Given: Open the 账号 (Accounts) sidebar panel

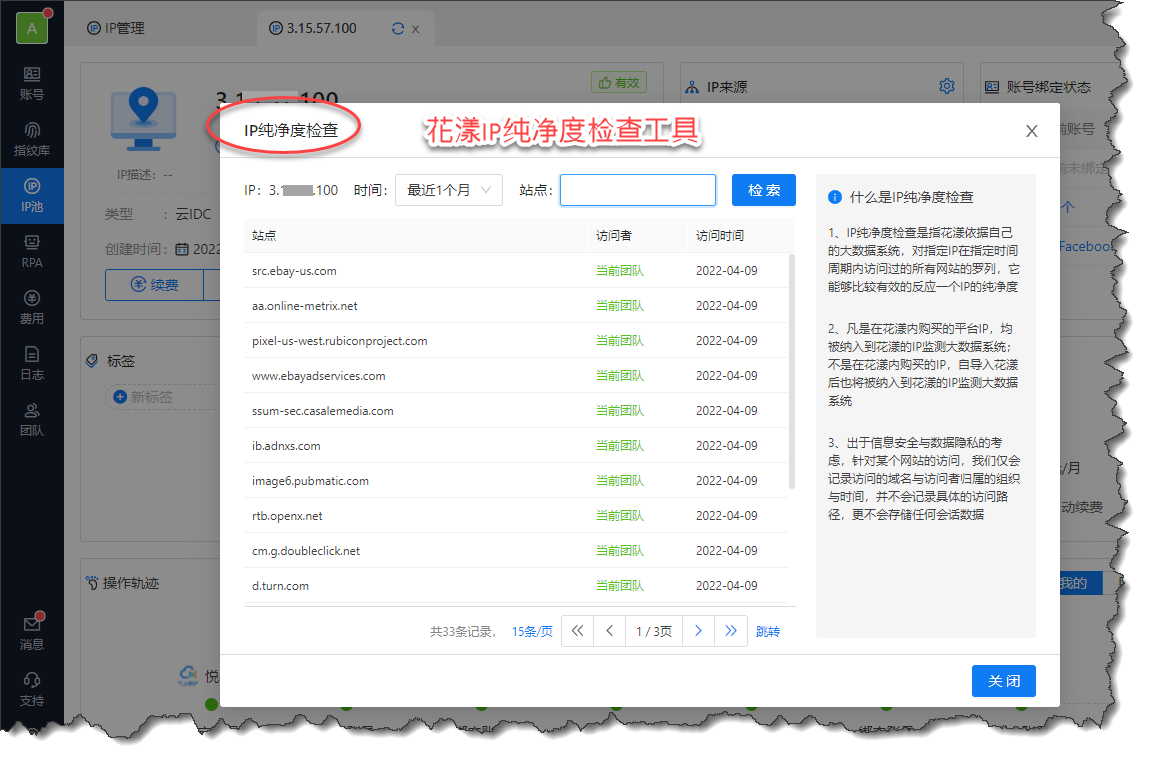Looking at the screenshot, I should pyautogui.click(x=33, y=85).
